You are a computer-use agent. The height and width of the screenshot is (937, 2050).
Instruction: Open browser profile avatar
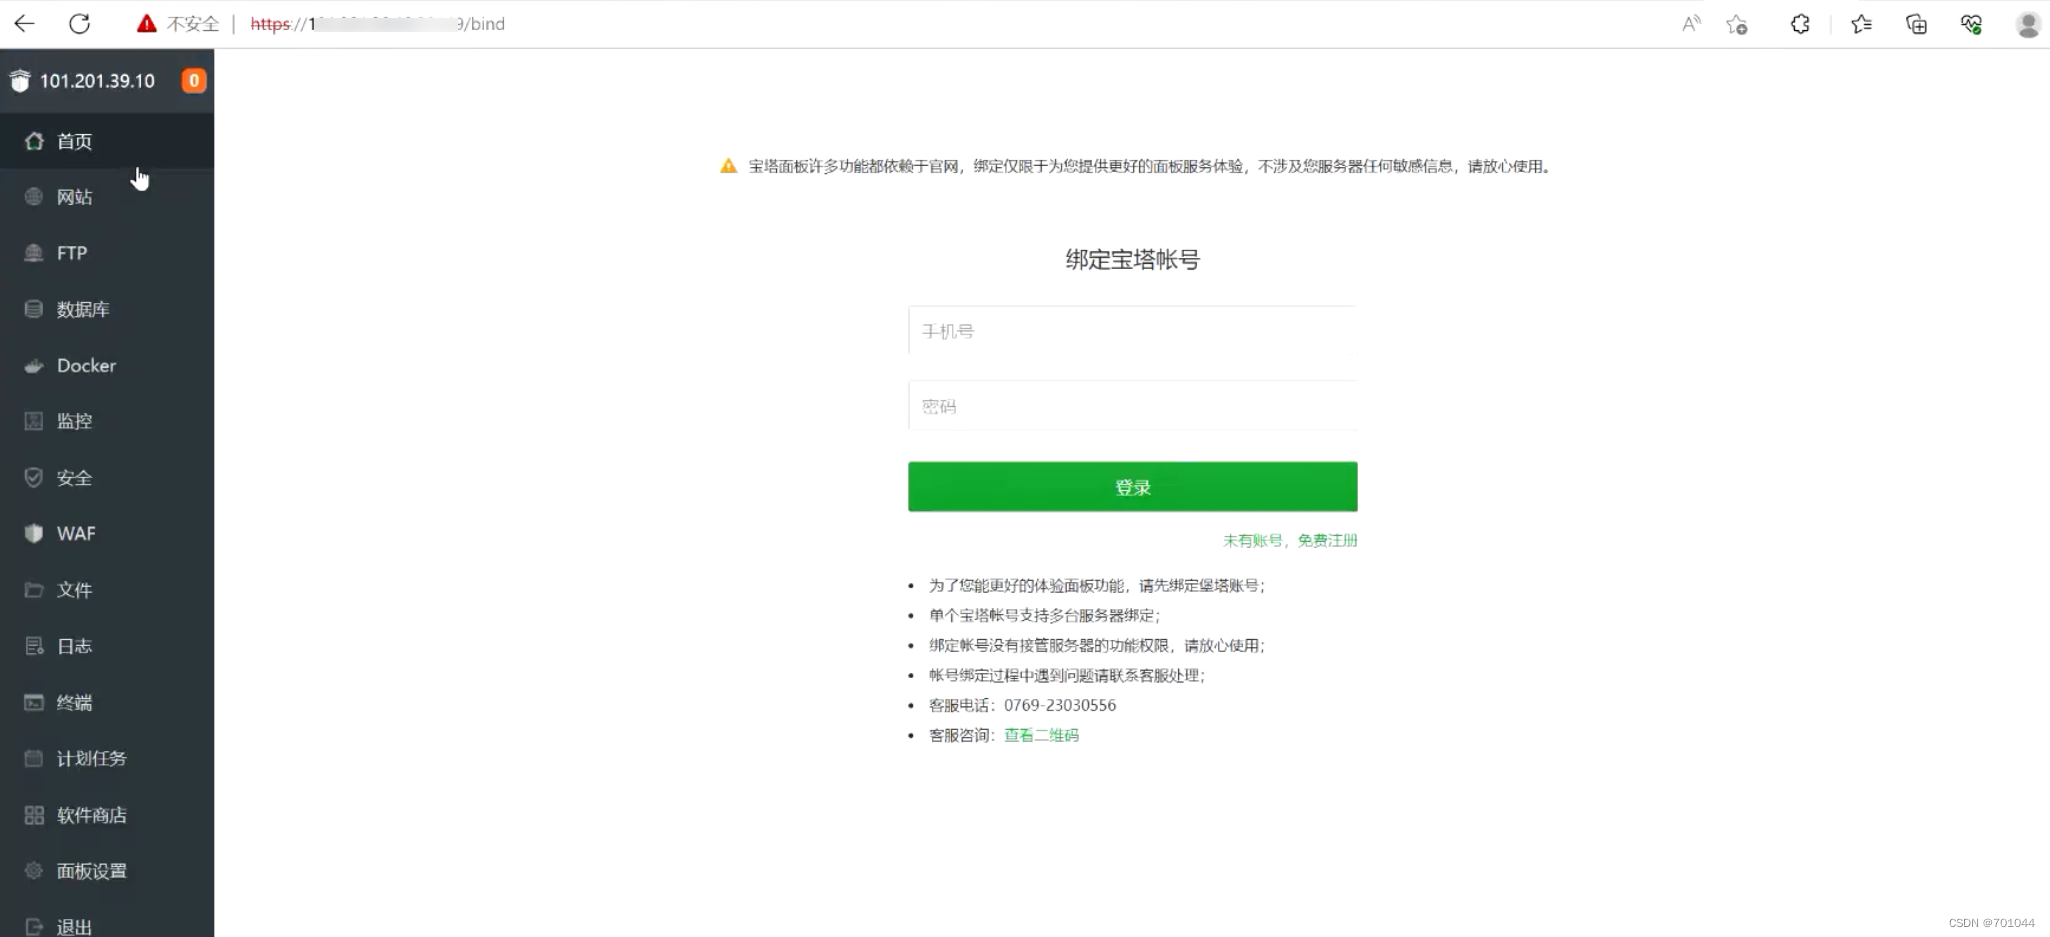pos(2028,24)
